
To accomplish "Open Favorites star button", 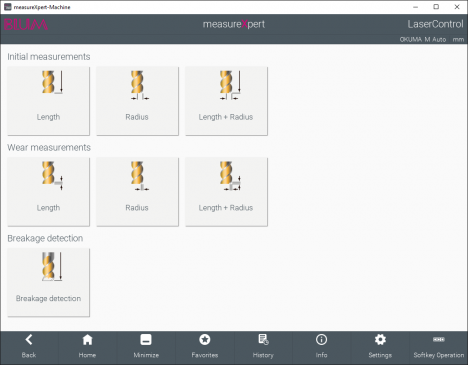I will tap(205, 347).
